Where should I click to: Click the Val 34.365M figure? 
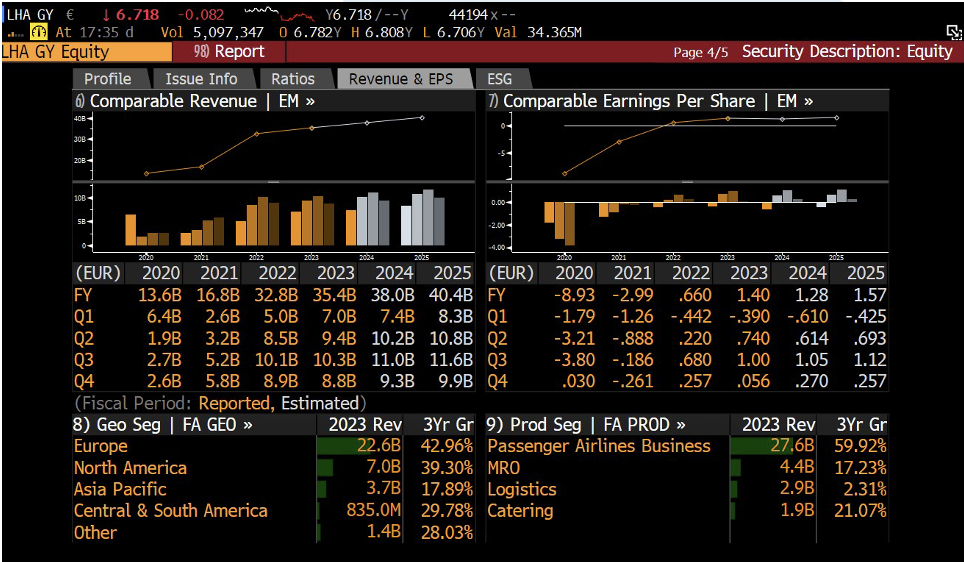[538, 33]
